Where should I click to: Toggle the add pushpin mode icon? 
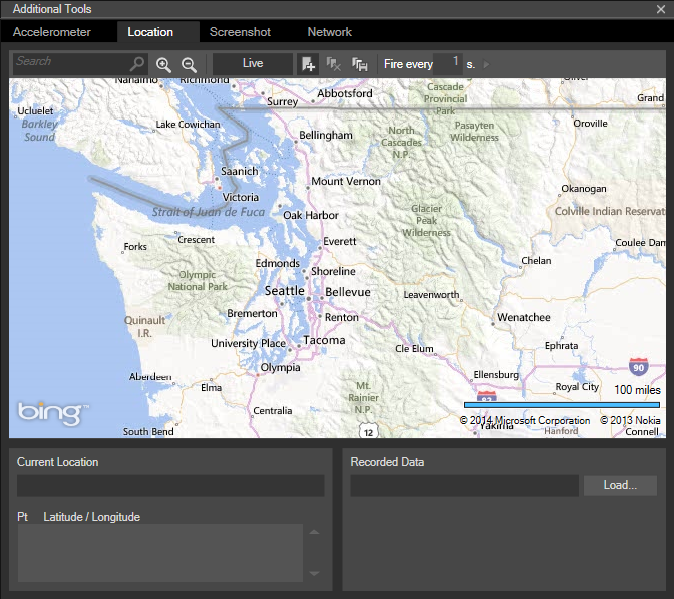click(308, 64)
